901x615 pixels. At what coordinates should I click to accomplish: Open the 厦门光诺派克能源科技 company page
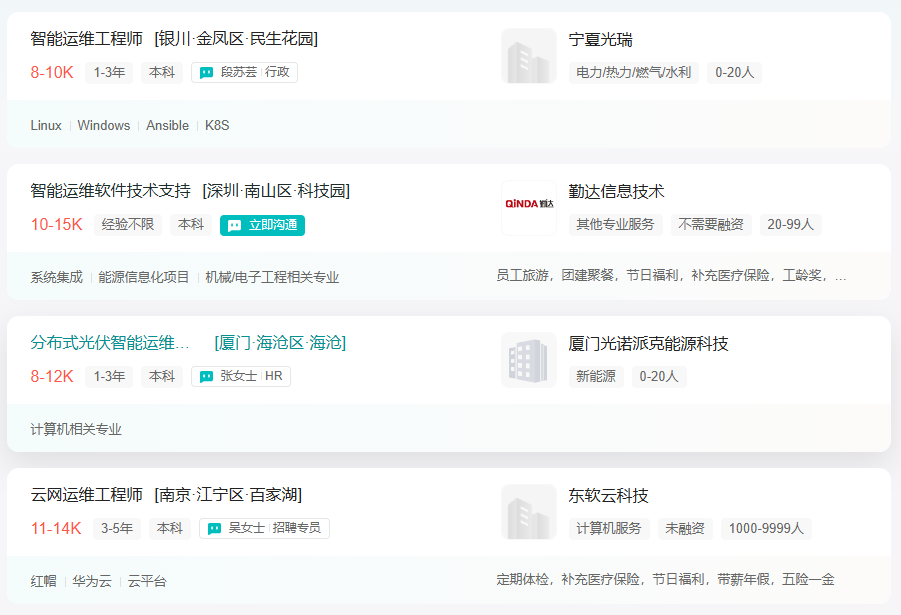click(648, 344)
